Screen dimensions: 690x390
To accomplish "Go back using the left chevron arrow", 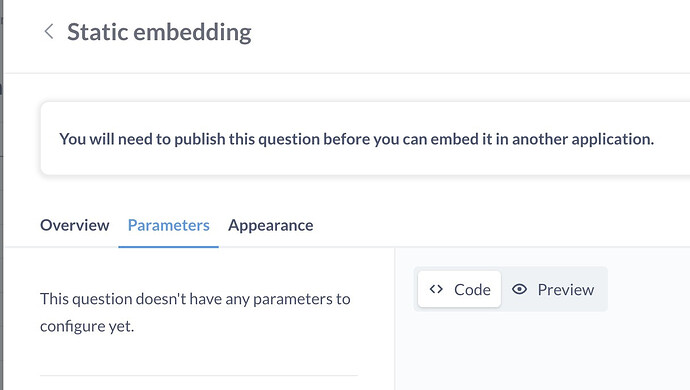I will 49,32.
